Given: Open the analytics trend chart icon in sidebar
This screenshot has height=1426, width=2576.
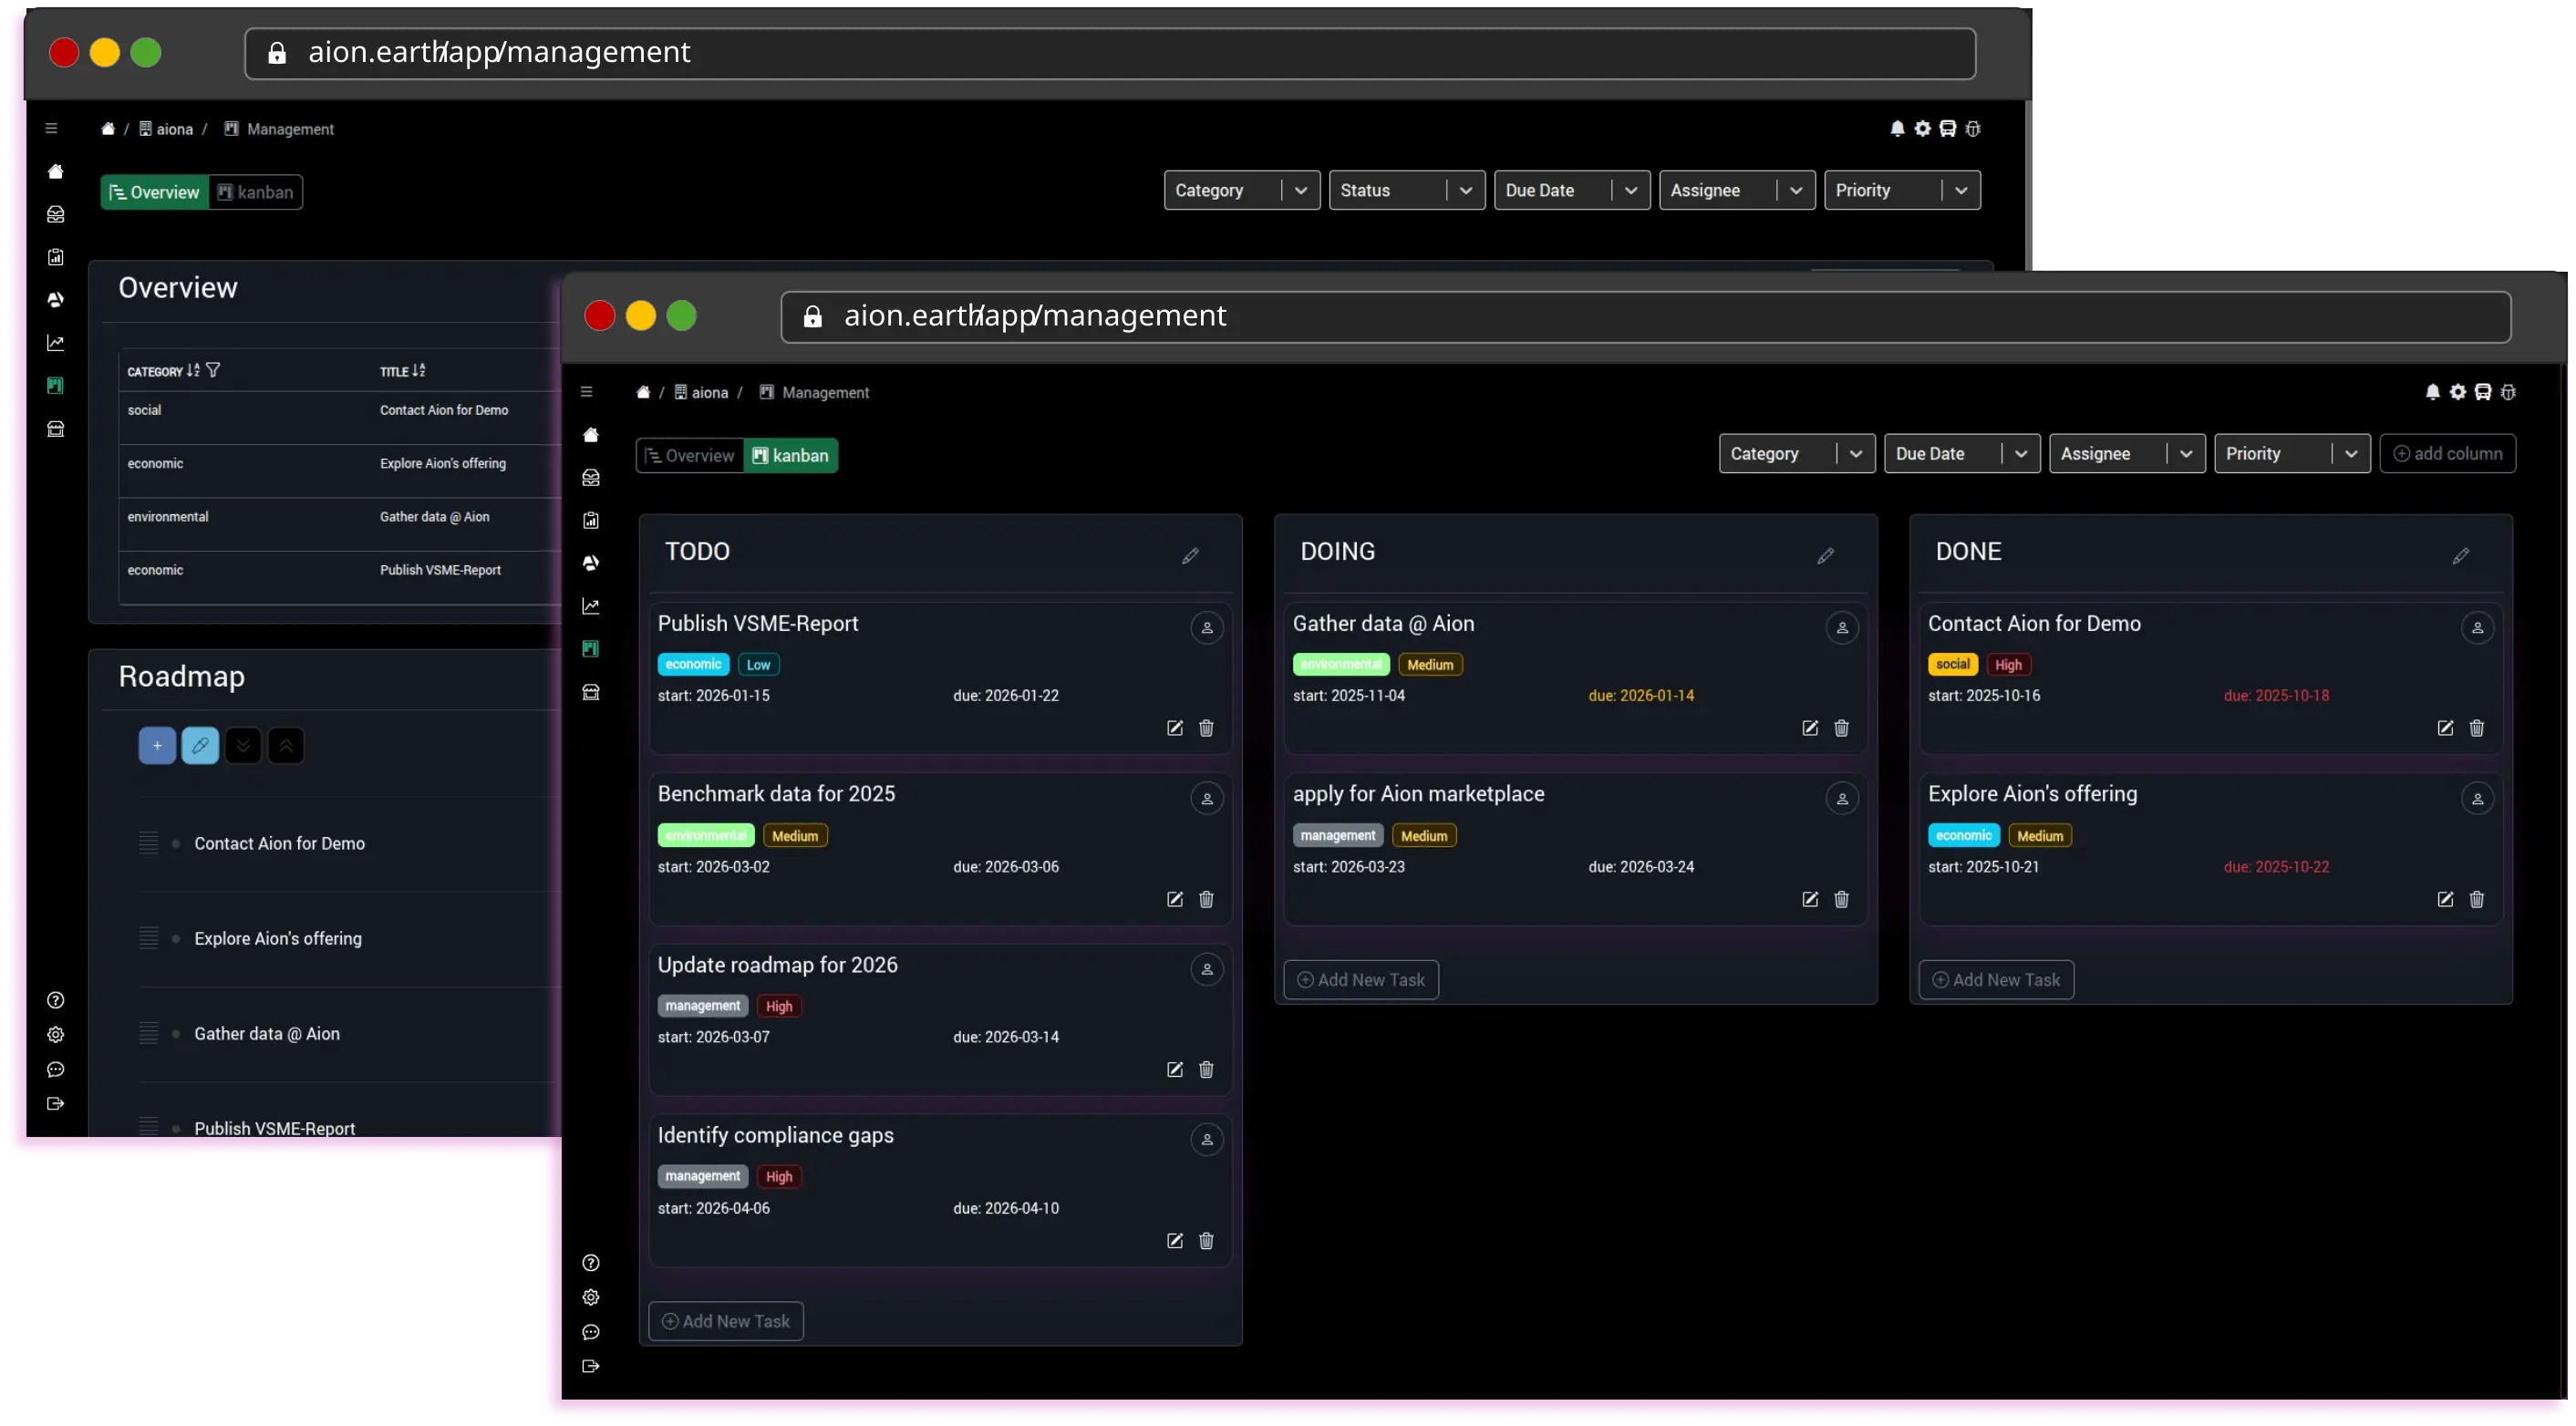Looking at the screenshot, I should coord(591,605).
